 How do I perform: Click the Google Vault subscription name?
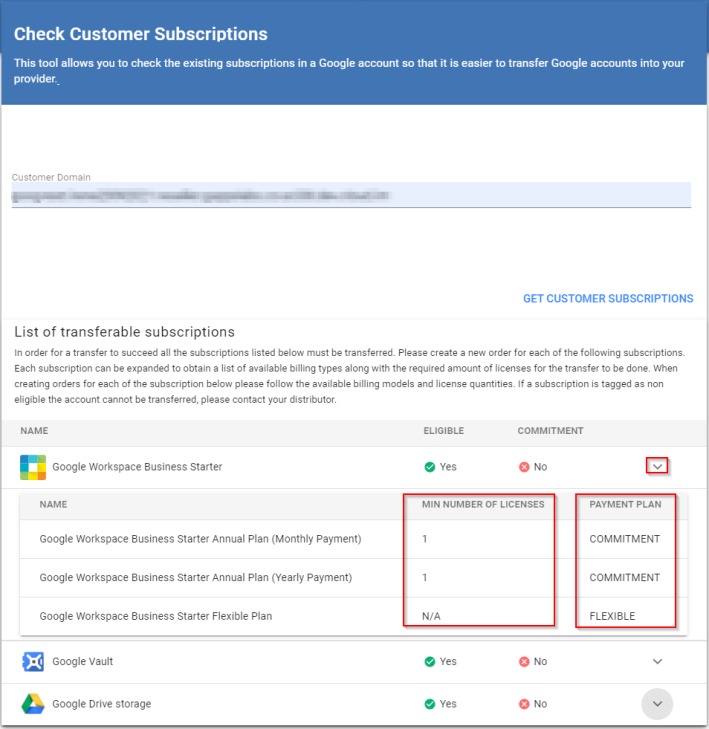(x=83, y=662)
